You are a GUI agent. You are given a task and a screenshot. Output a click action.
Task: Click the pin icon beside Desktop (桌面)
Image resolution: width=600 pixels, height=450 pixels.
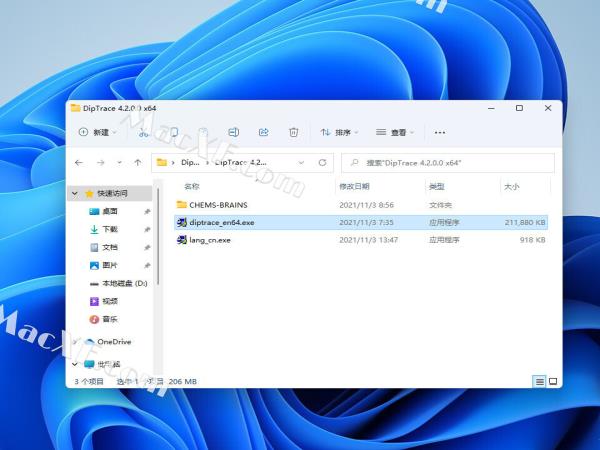point(147,211)
